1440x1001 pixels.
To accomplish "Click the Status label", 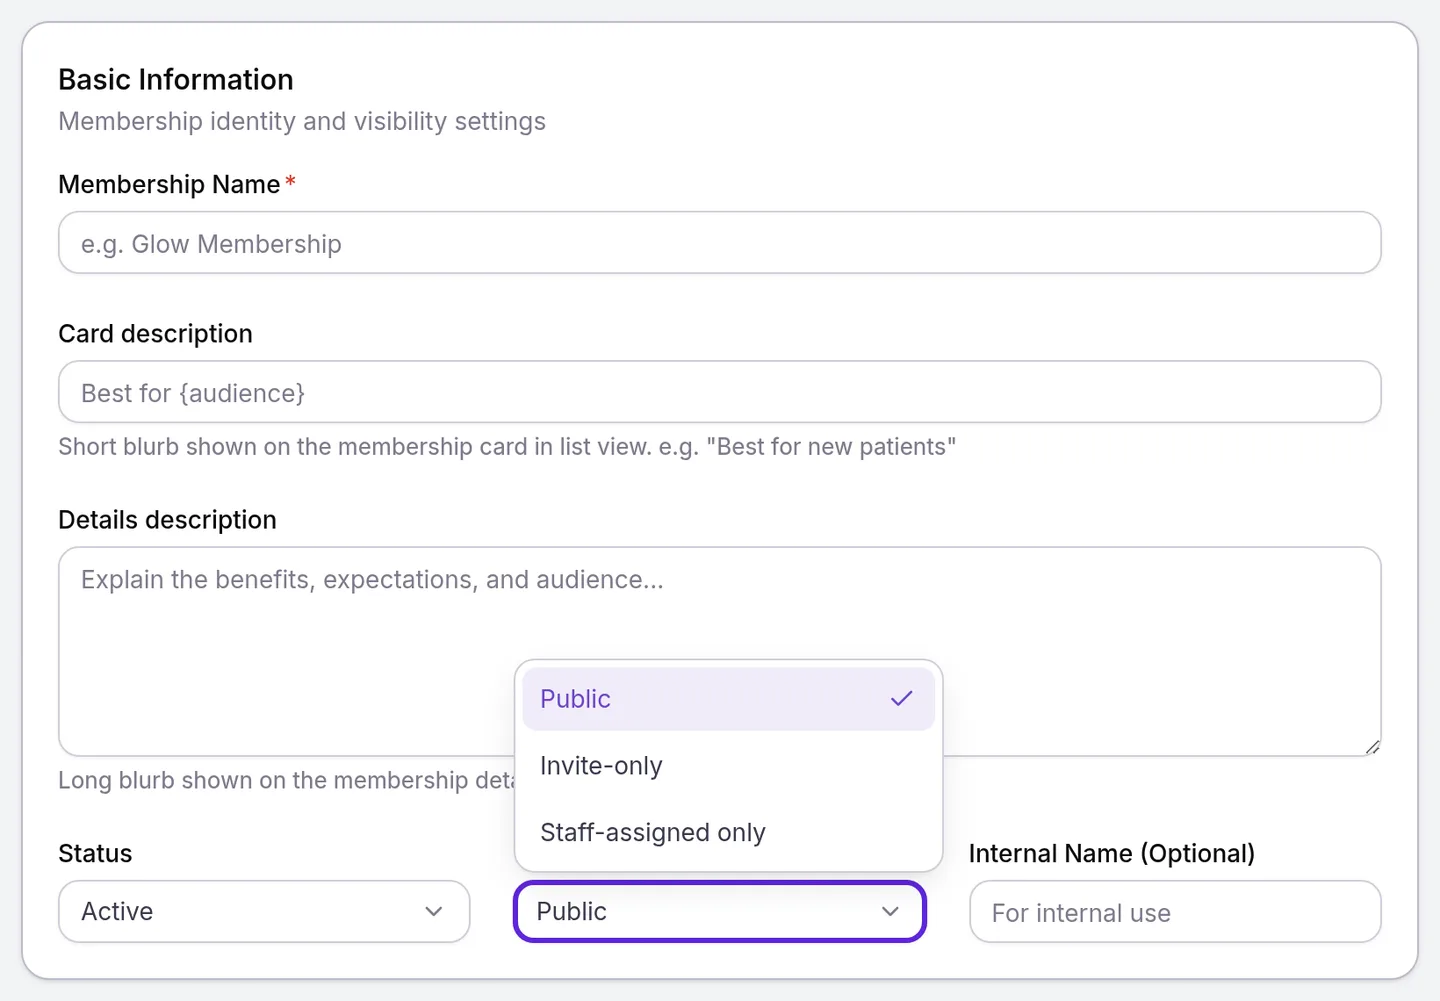I will pyautogui.click(x=95, y=854).
